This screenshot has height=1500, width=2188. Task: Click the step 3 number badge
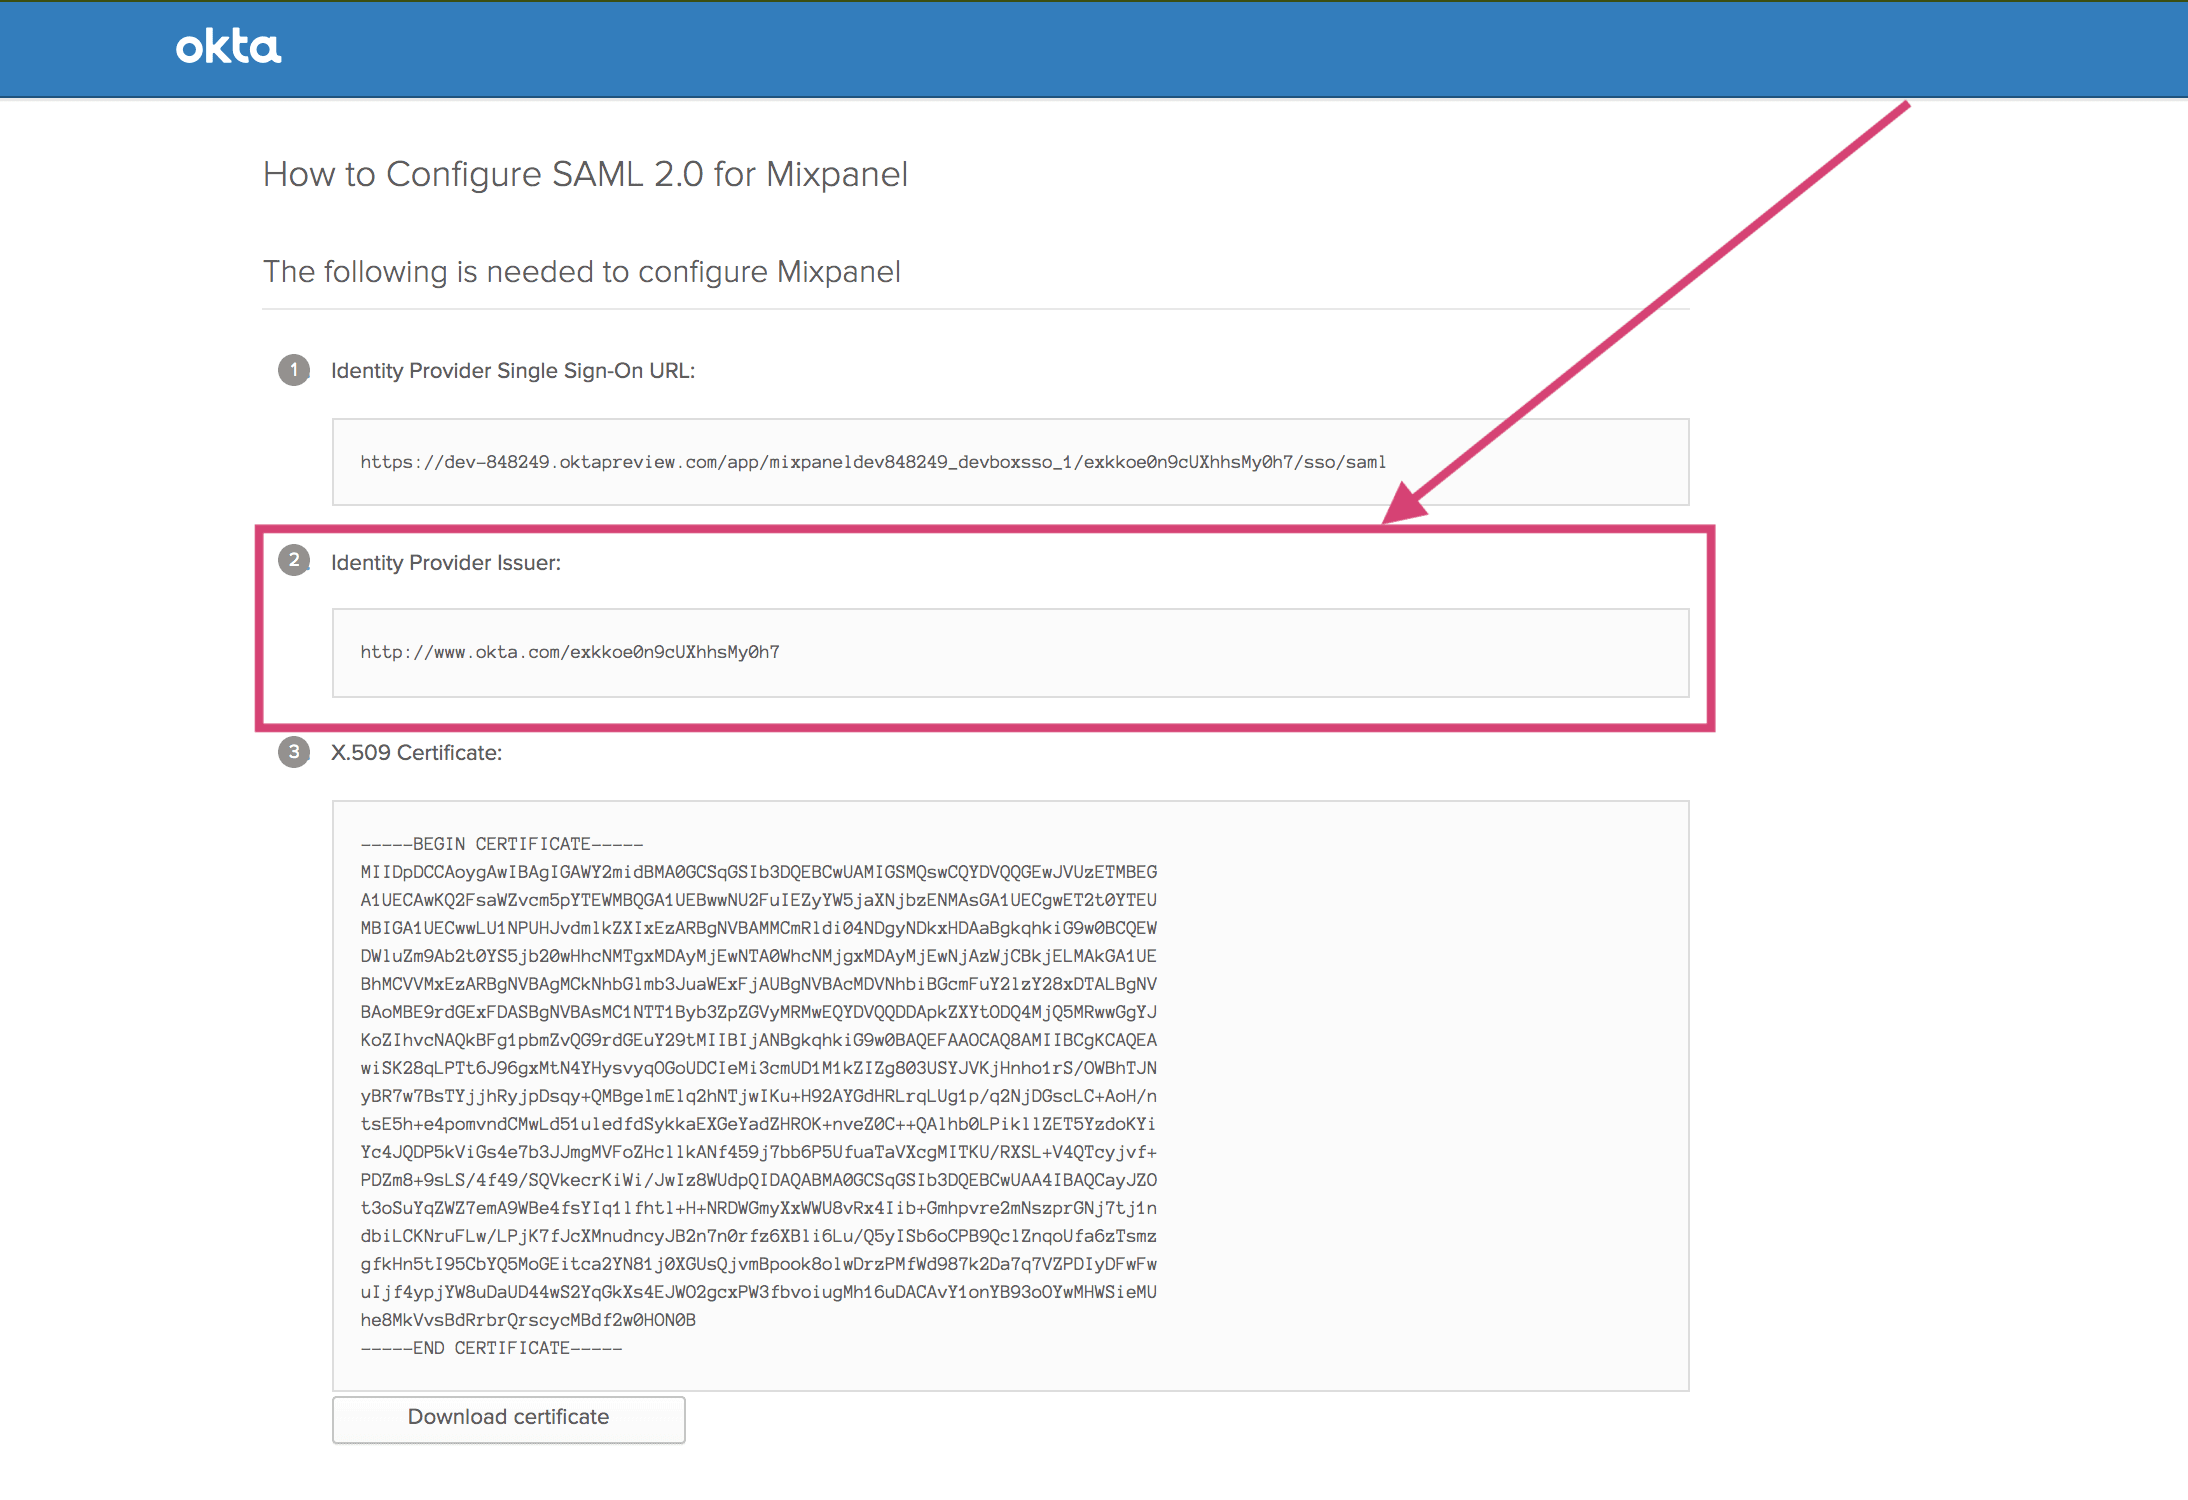click(x=294, y=752)
